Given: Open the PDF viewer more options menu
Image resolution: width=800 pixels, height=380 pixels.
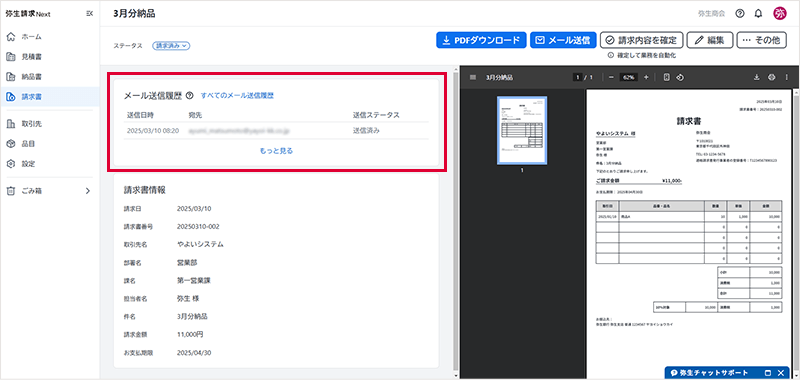Looking at the screenshot, I should pos(786,78).
